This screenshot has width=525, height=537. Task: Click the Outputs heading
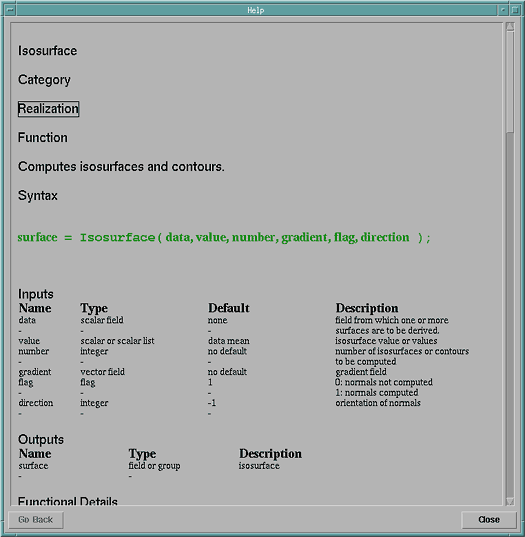(41, 439)
